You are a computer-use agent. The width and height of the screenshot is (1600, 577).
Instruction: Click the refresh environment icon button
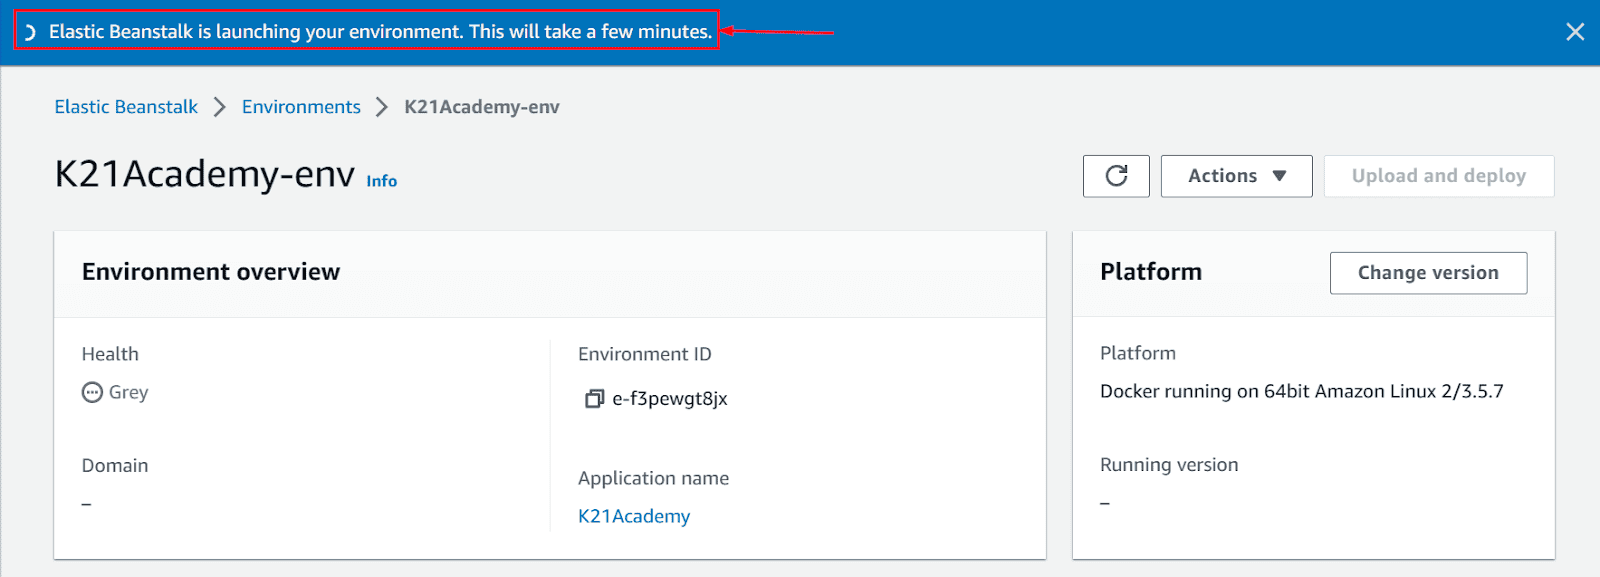tap(1116, 176)
